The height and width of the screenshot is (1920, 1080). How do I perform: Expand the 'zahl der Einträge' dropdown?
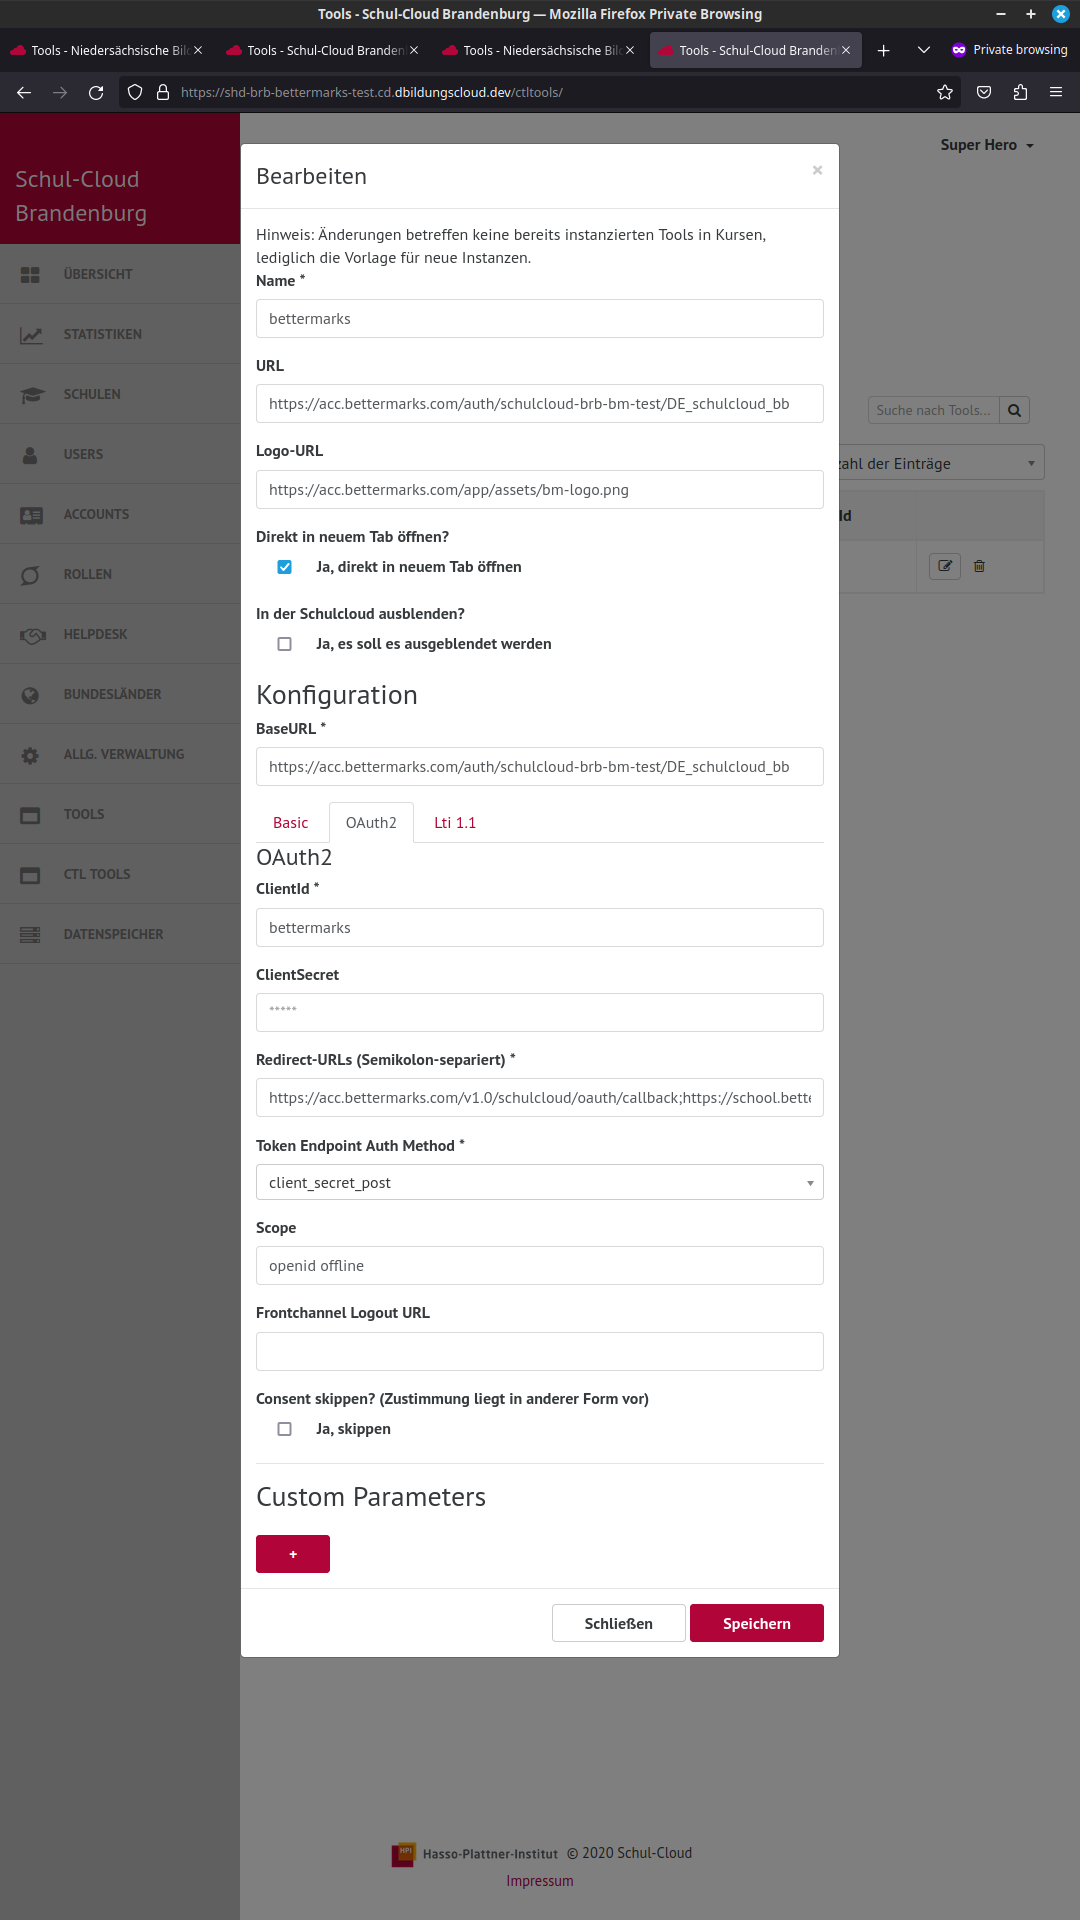click(1032, 463)
